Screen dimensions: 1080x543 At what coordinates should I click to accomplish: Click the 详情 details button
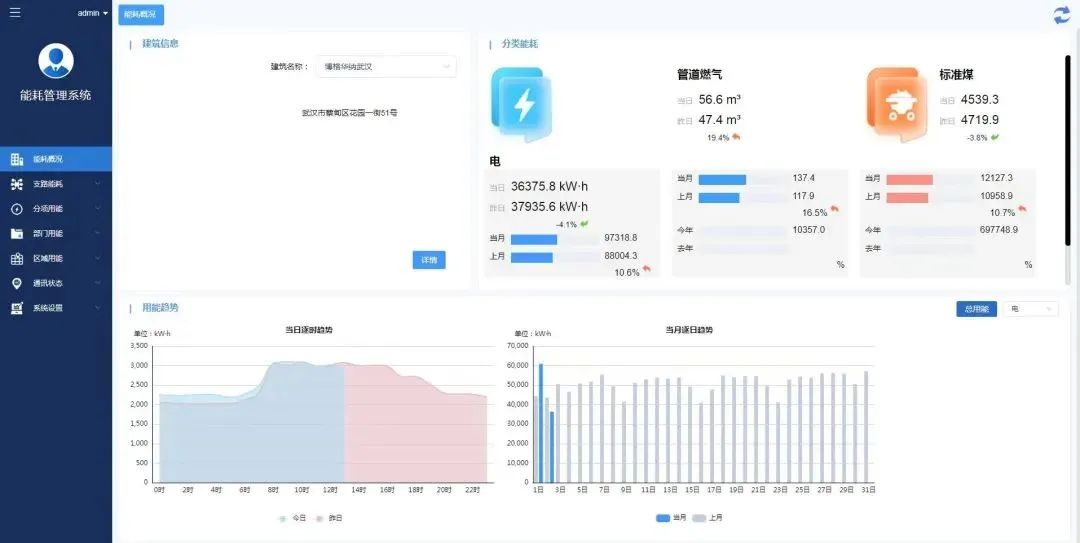(x=429, y=260)
